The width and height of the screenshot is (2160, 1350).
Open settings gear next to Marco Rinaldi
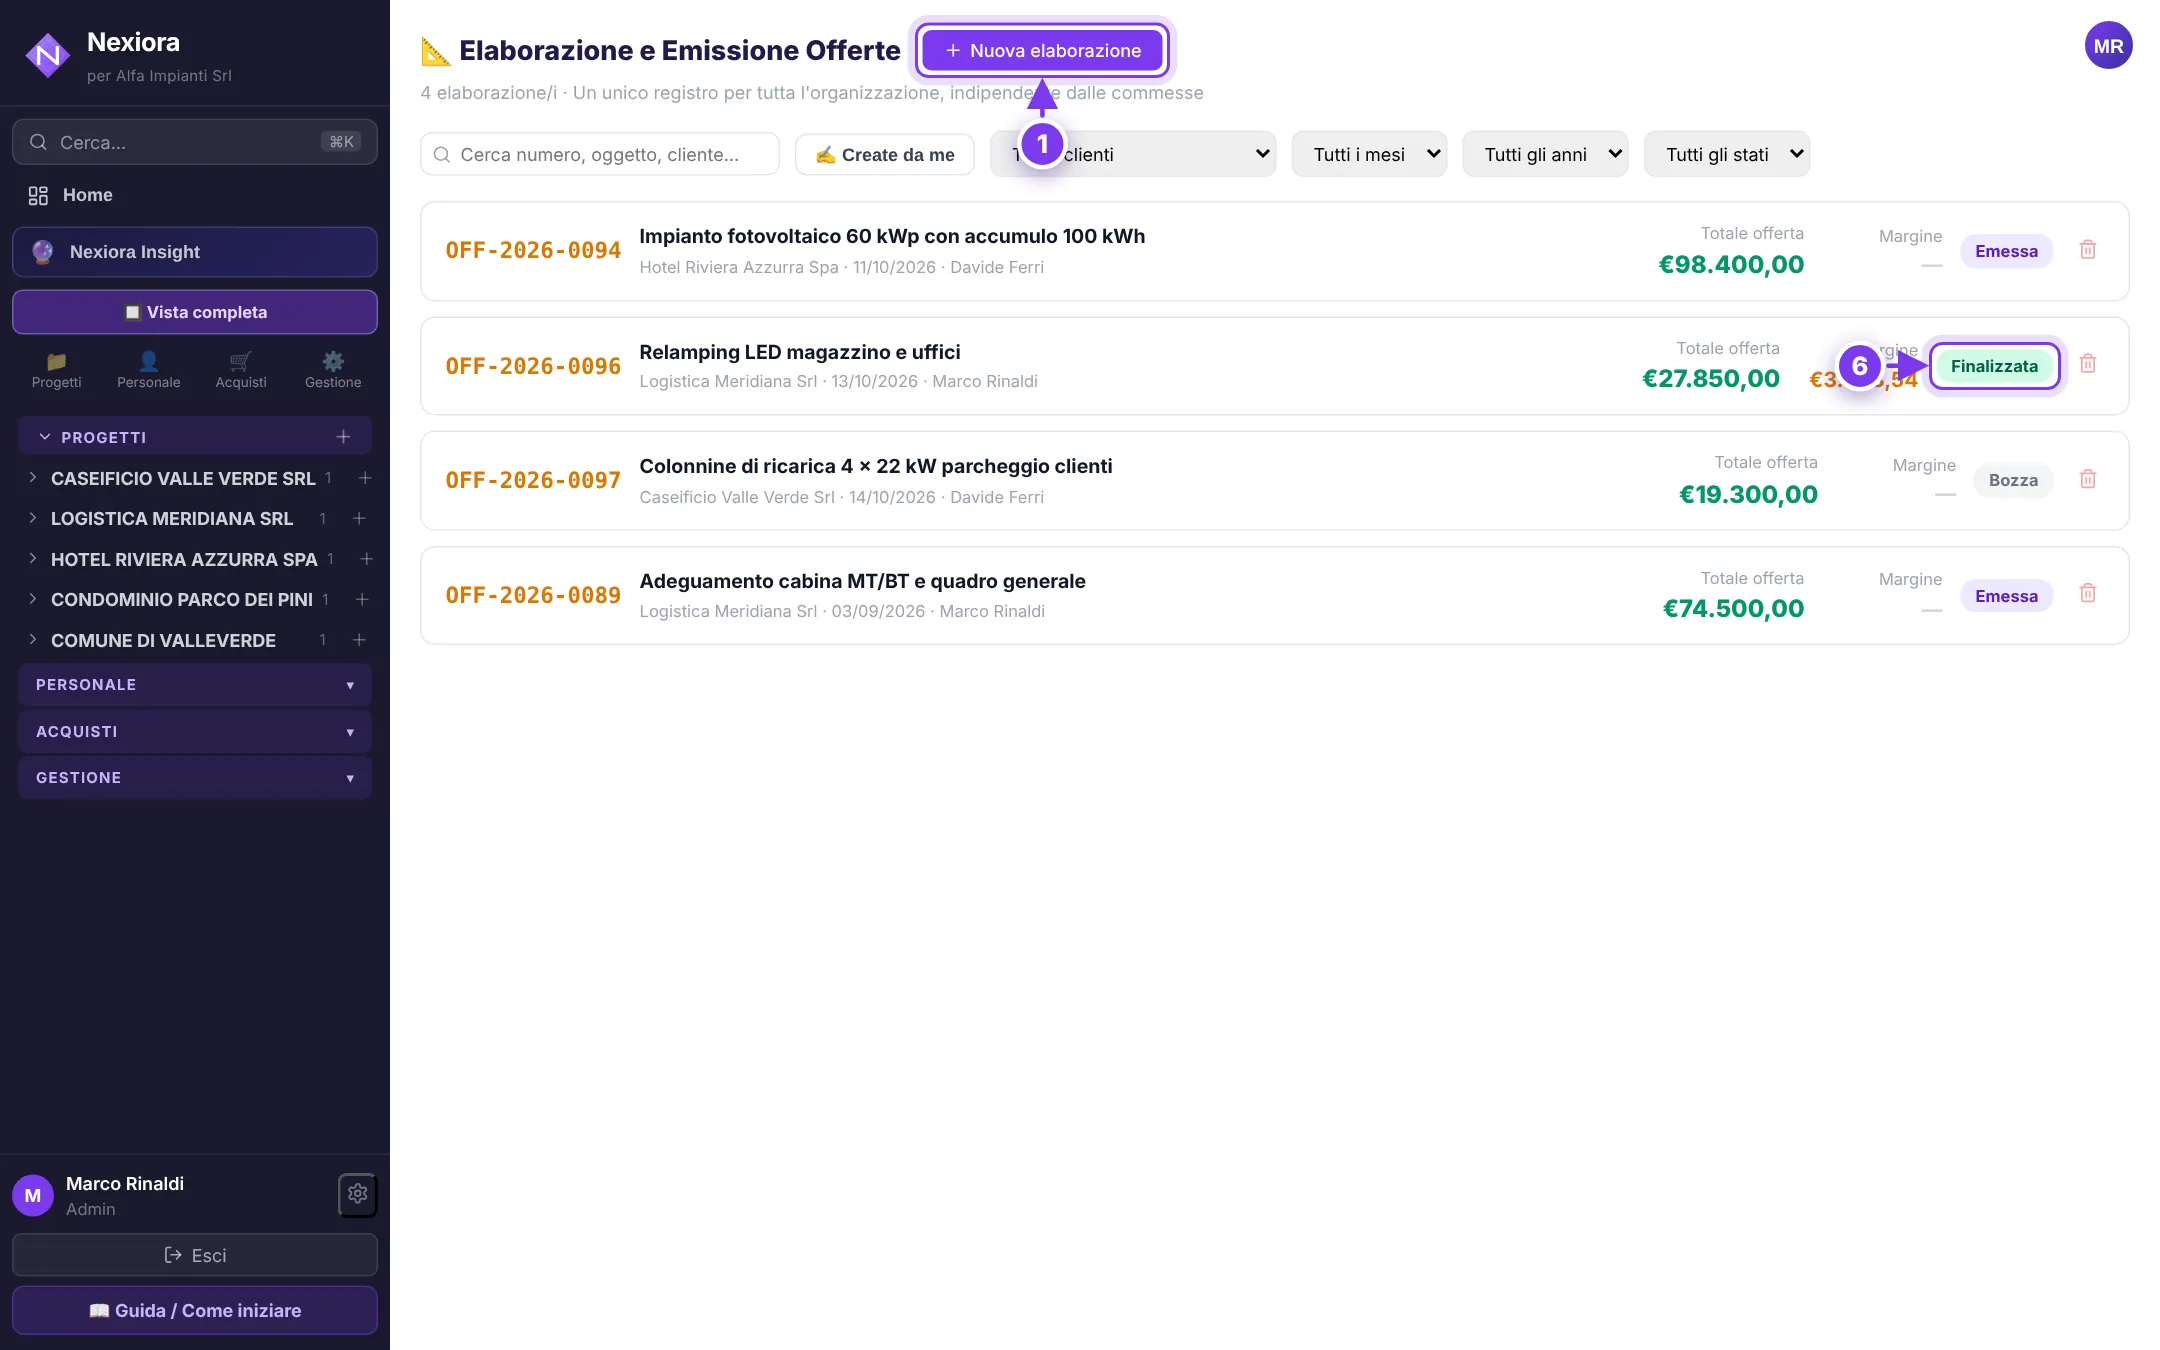click(358, 1194)
